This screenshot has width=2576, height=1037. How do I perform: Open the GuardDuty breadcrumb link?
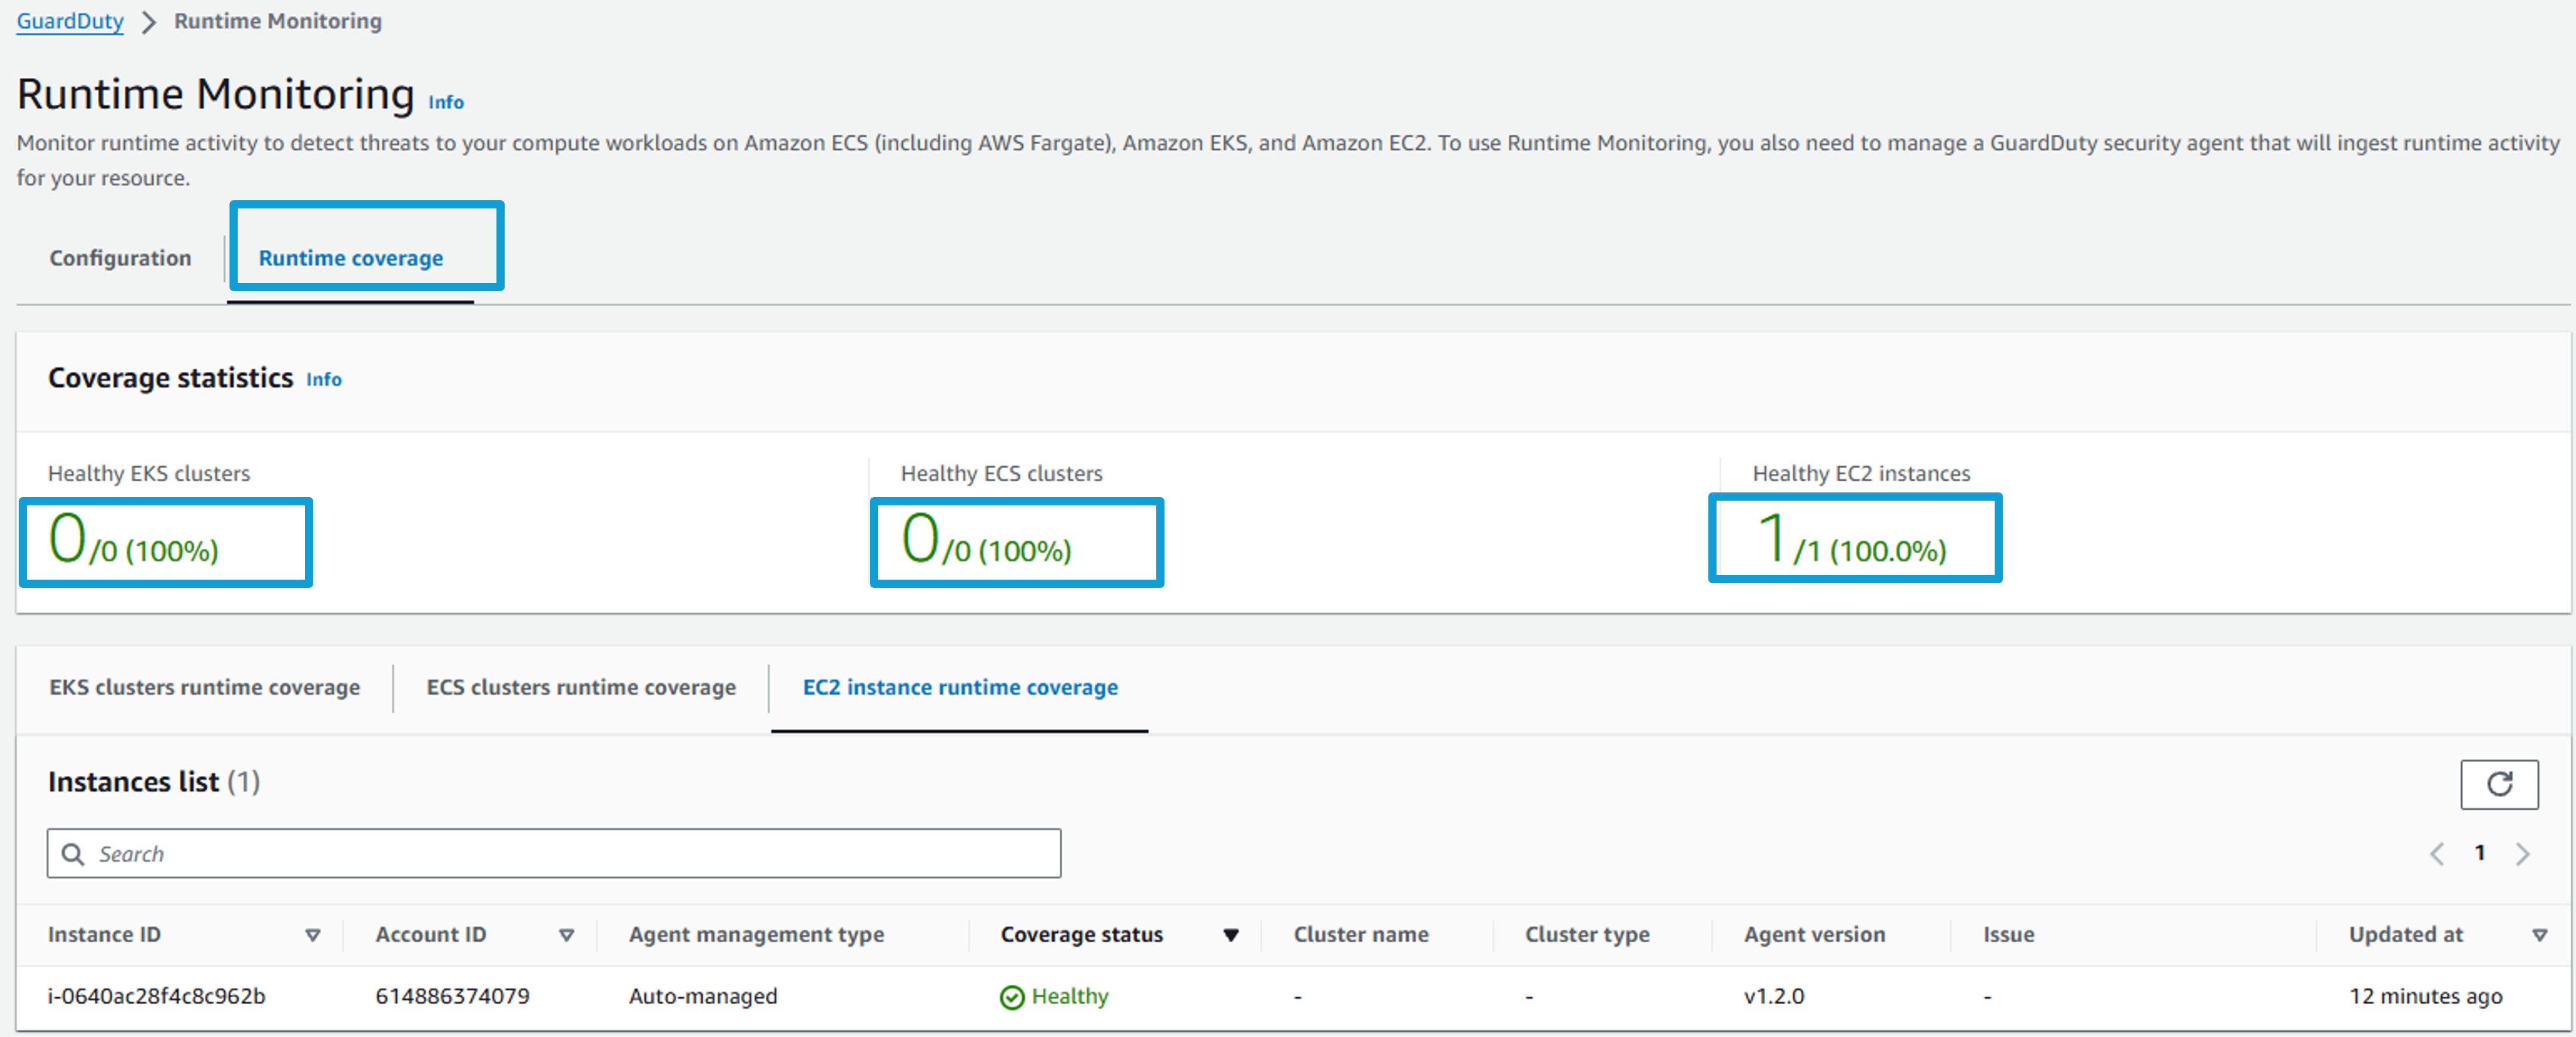pos(70,21)
